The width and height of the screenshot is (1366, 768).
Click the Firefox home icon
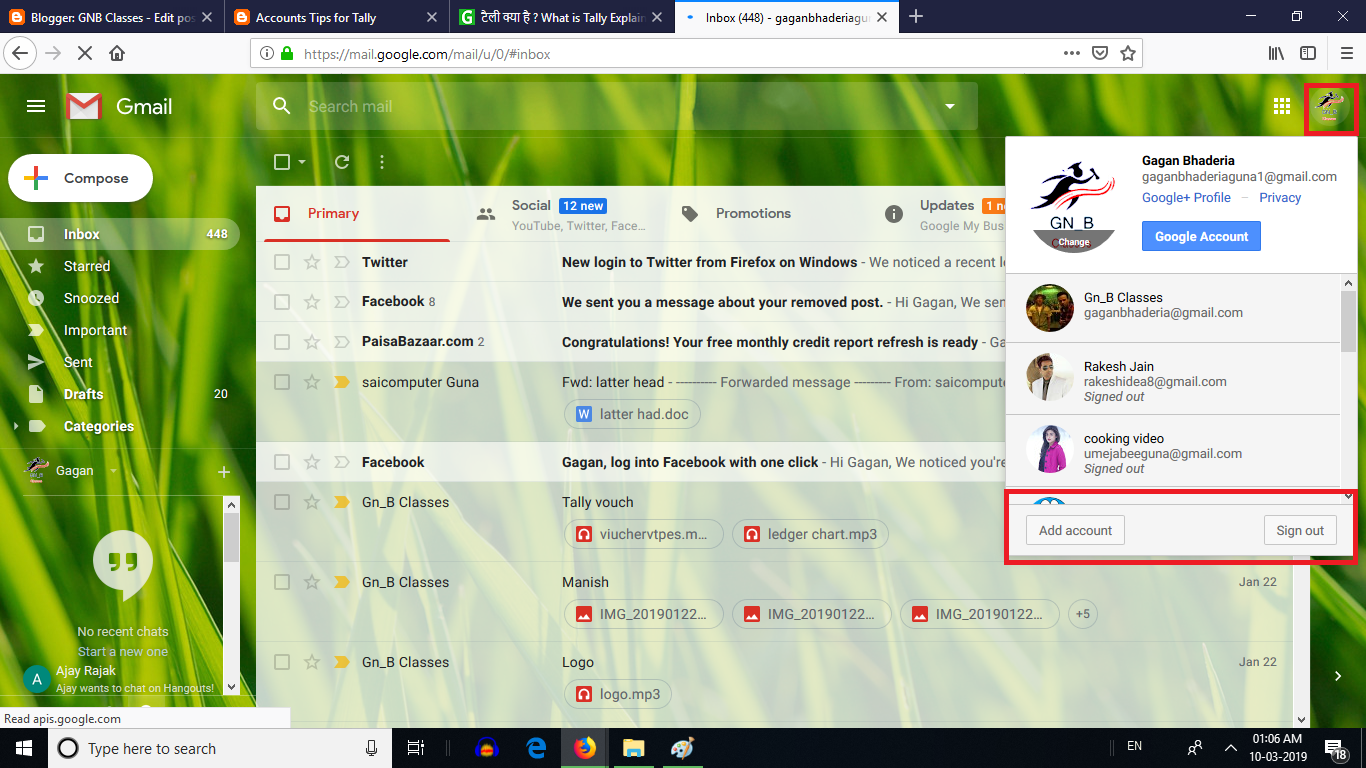point(117,53)
